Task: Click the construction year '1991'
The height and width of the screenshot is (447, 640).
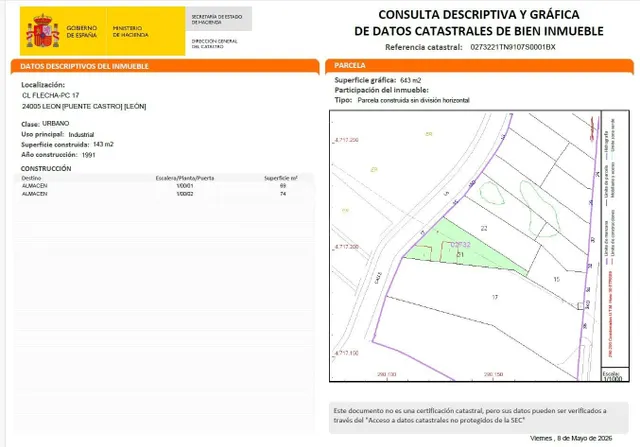Action: [89, 155]
